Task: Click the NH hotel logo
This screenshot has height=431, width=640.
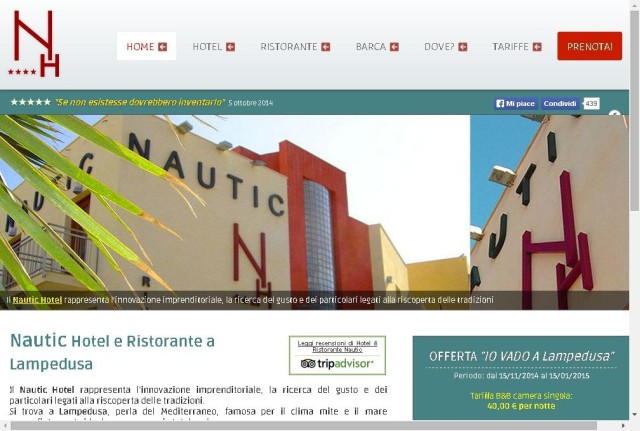Action: click(x=34, y=43)
